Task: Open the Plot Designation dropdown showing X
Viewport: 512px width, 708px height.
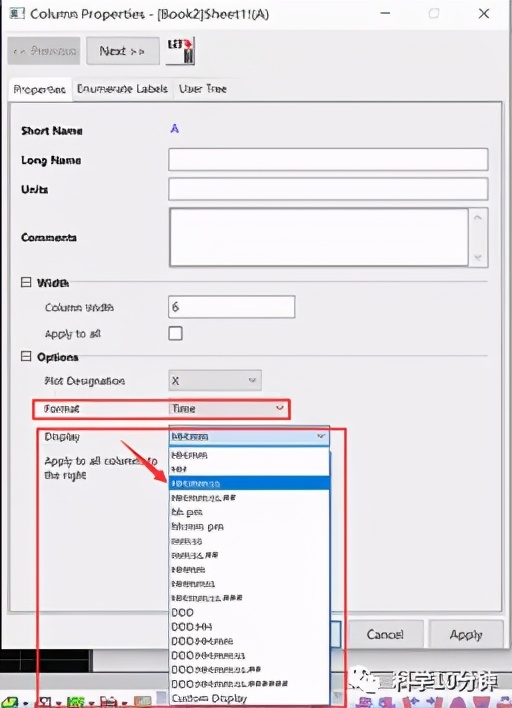Action: tap(215, 381)
